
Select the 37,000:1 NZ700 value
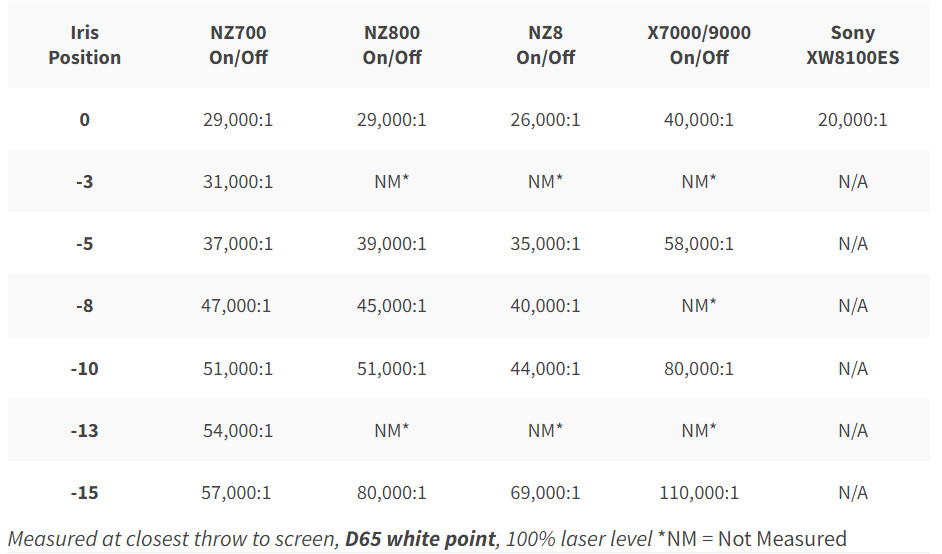coord(238,244)
